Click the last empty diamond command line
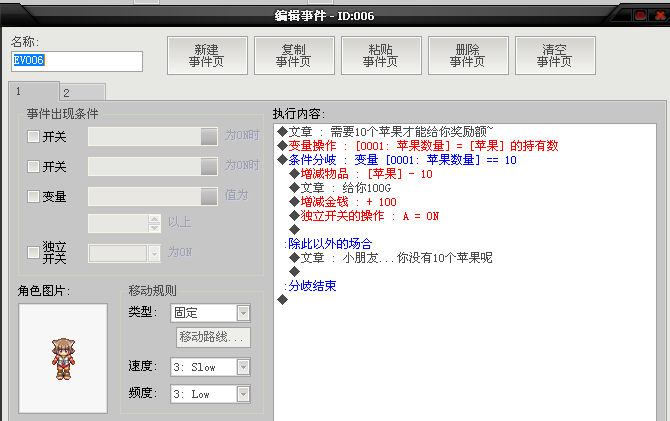This screenshot has width=670, height=421. 282,299
